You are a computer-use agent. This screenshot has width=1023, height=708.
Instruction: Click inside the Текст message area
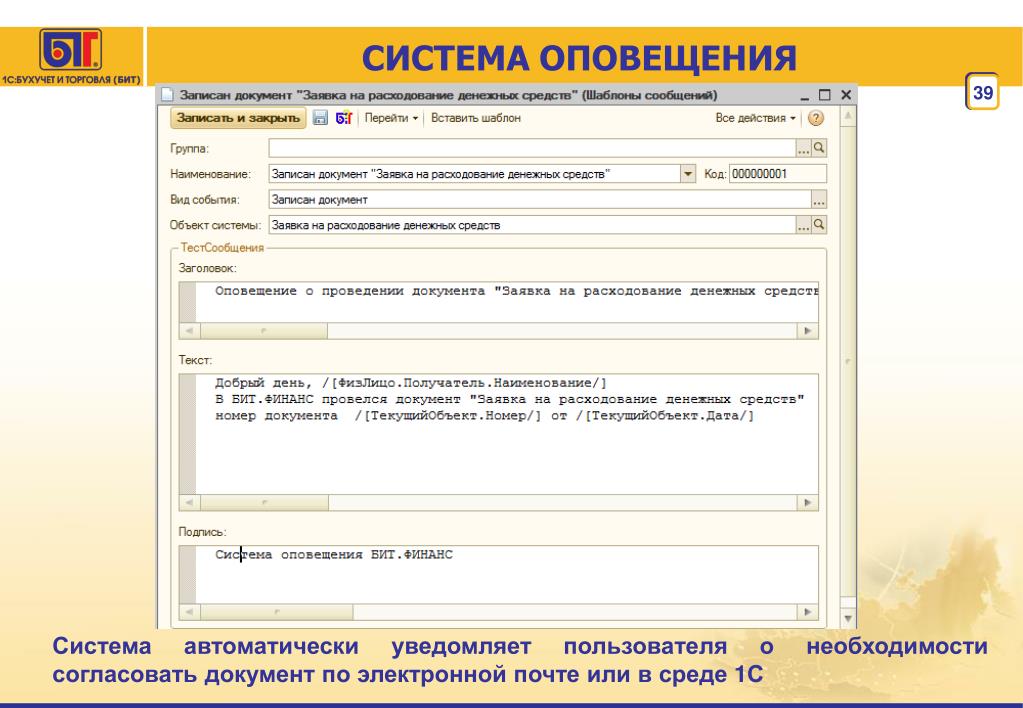(x=507, y=434)
